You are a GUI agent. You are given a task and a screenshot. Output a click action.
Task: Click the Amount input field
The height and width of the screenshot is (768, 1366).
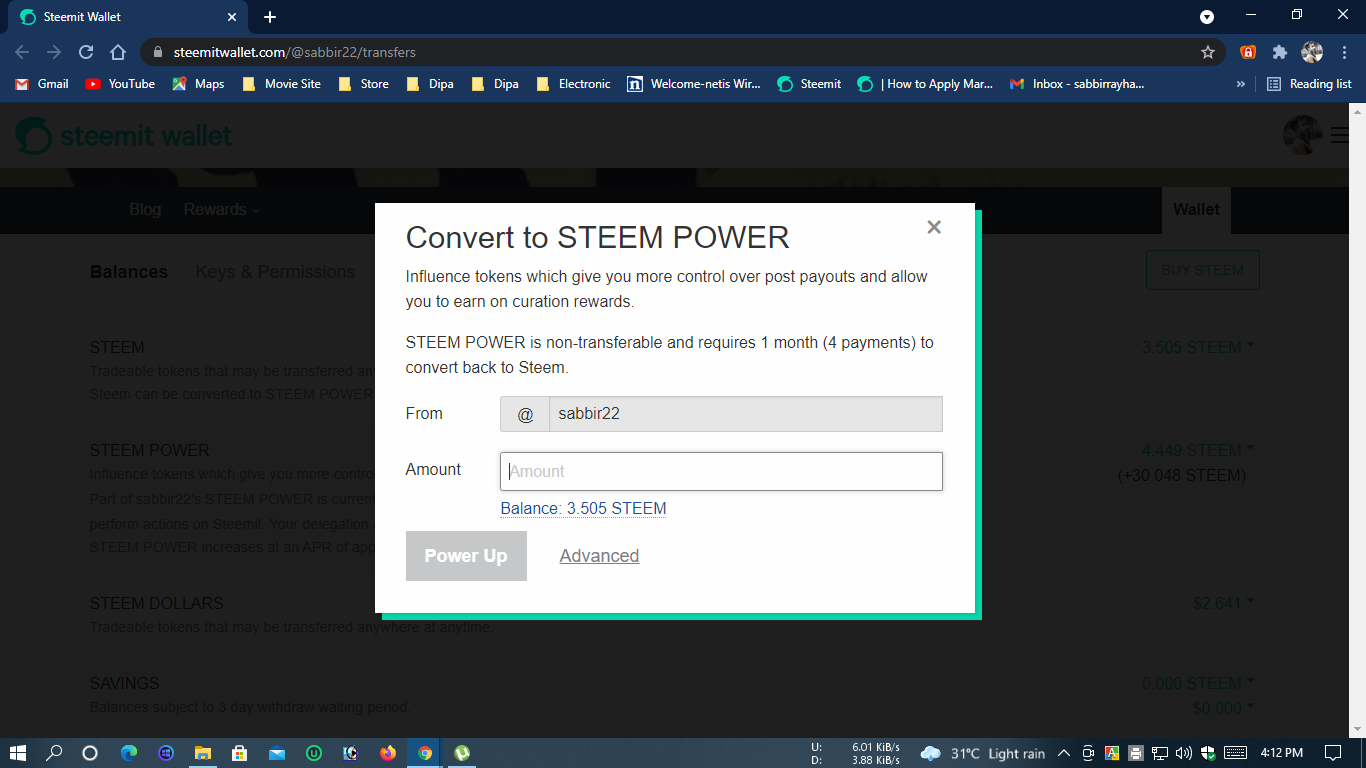721,471
